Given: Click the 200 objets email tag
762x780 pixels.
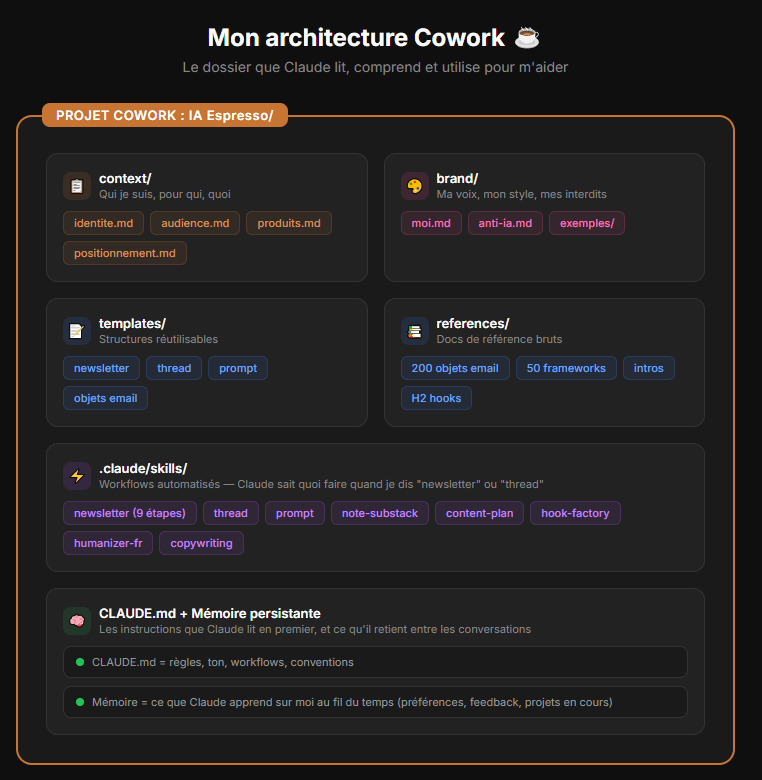Looking at the screenshot, I should pyautogui.click(x=455, y=368).
